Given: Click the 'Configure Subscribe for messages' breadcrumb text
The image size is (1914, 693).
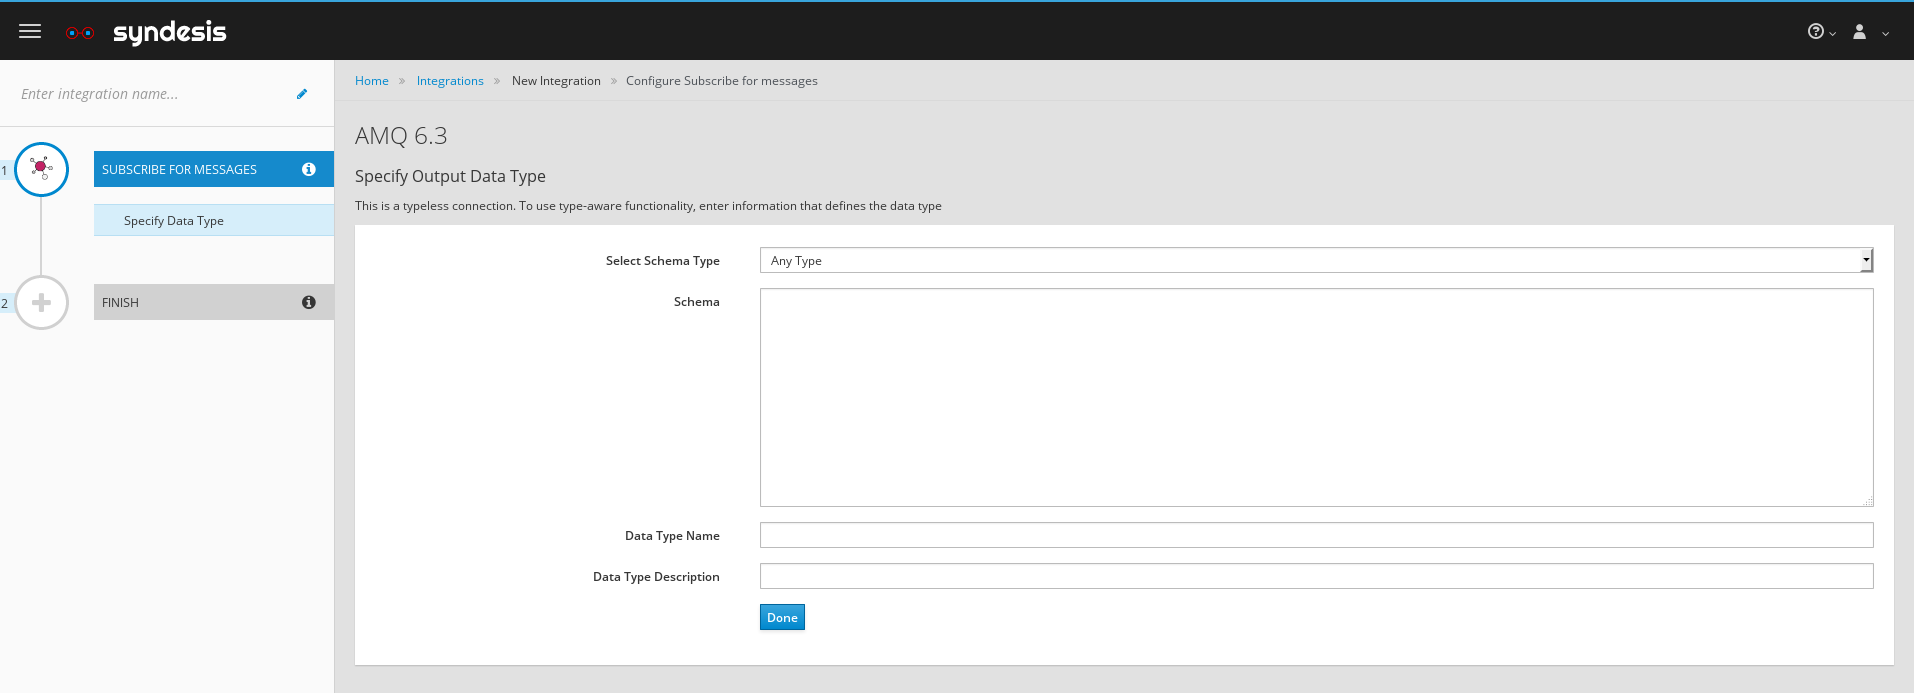Looking at the screenshot, I should [x=722, y=81].
